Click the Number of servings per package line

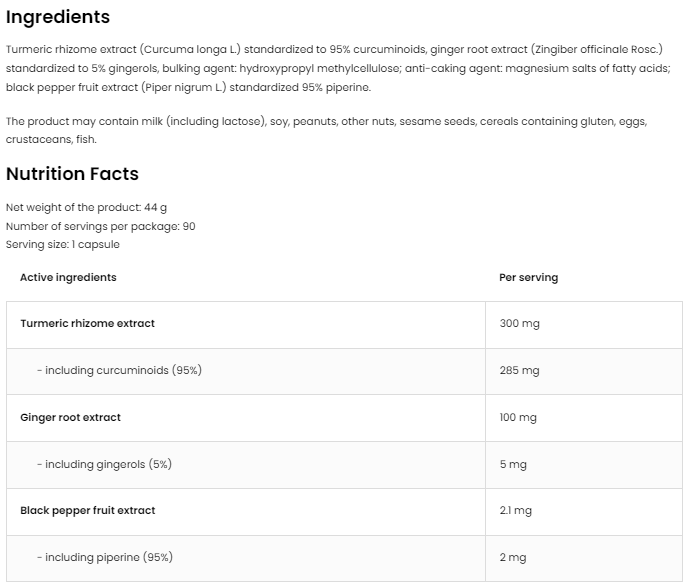[100, 226]
